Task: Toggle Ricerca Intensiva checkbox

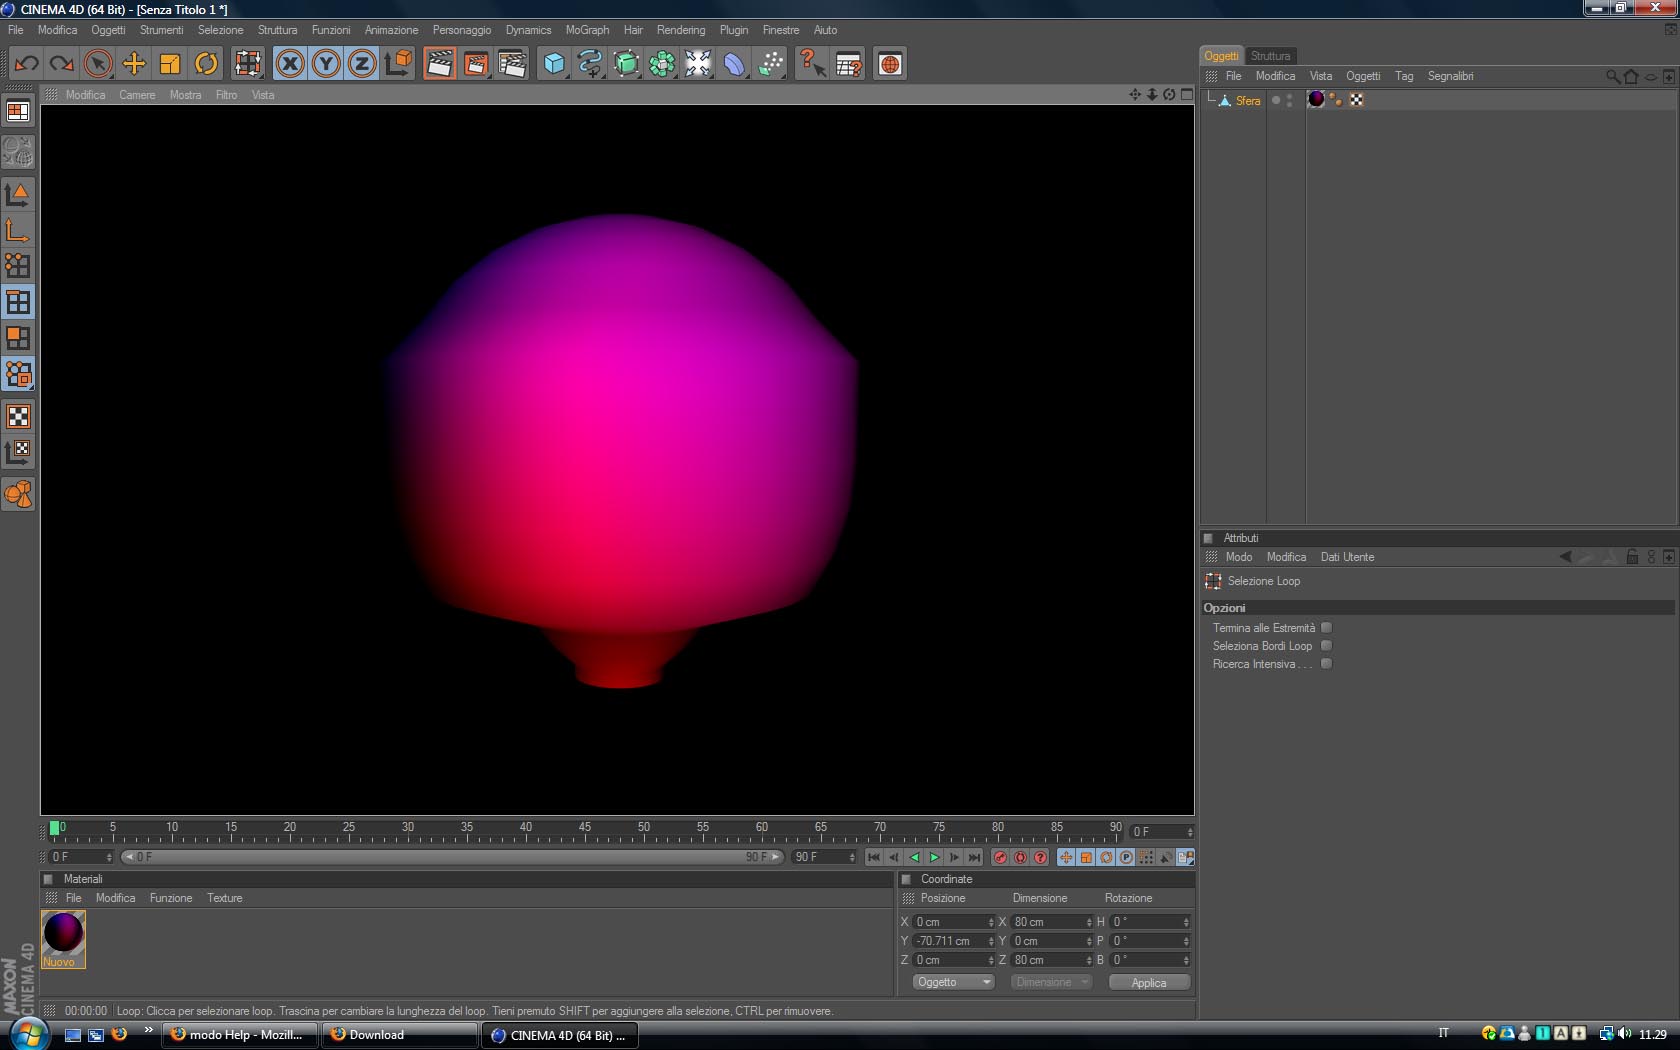Action: pos(1326,664)
